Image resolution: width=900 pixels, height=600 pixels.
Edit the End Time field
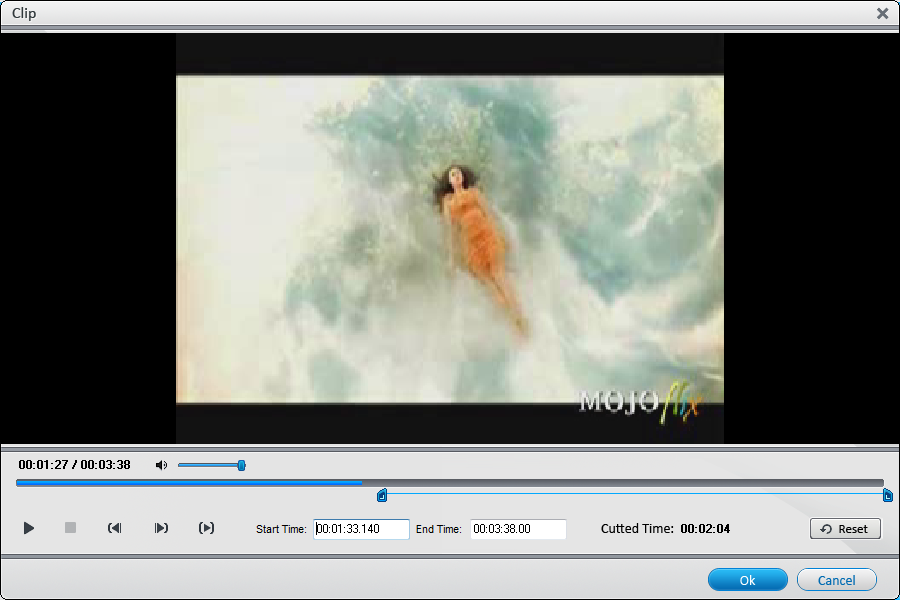(x=518, y=529)
